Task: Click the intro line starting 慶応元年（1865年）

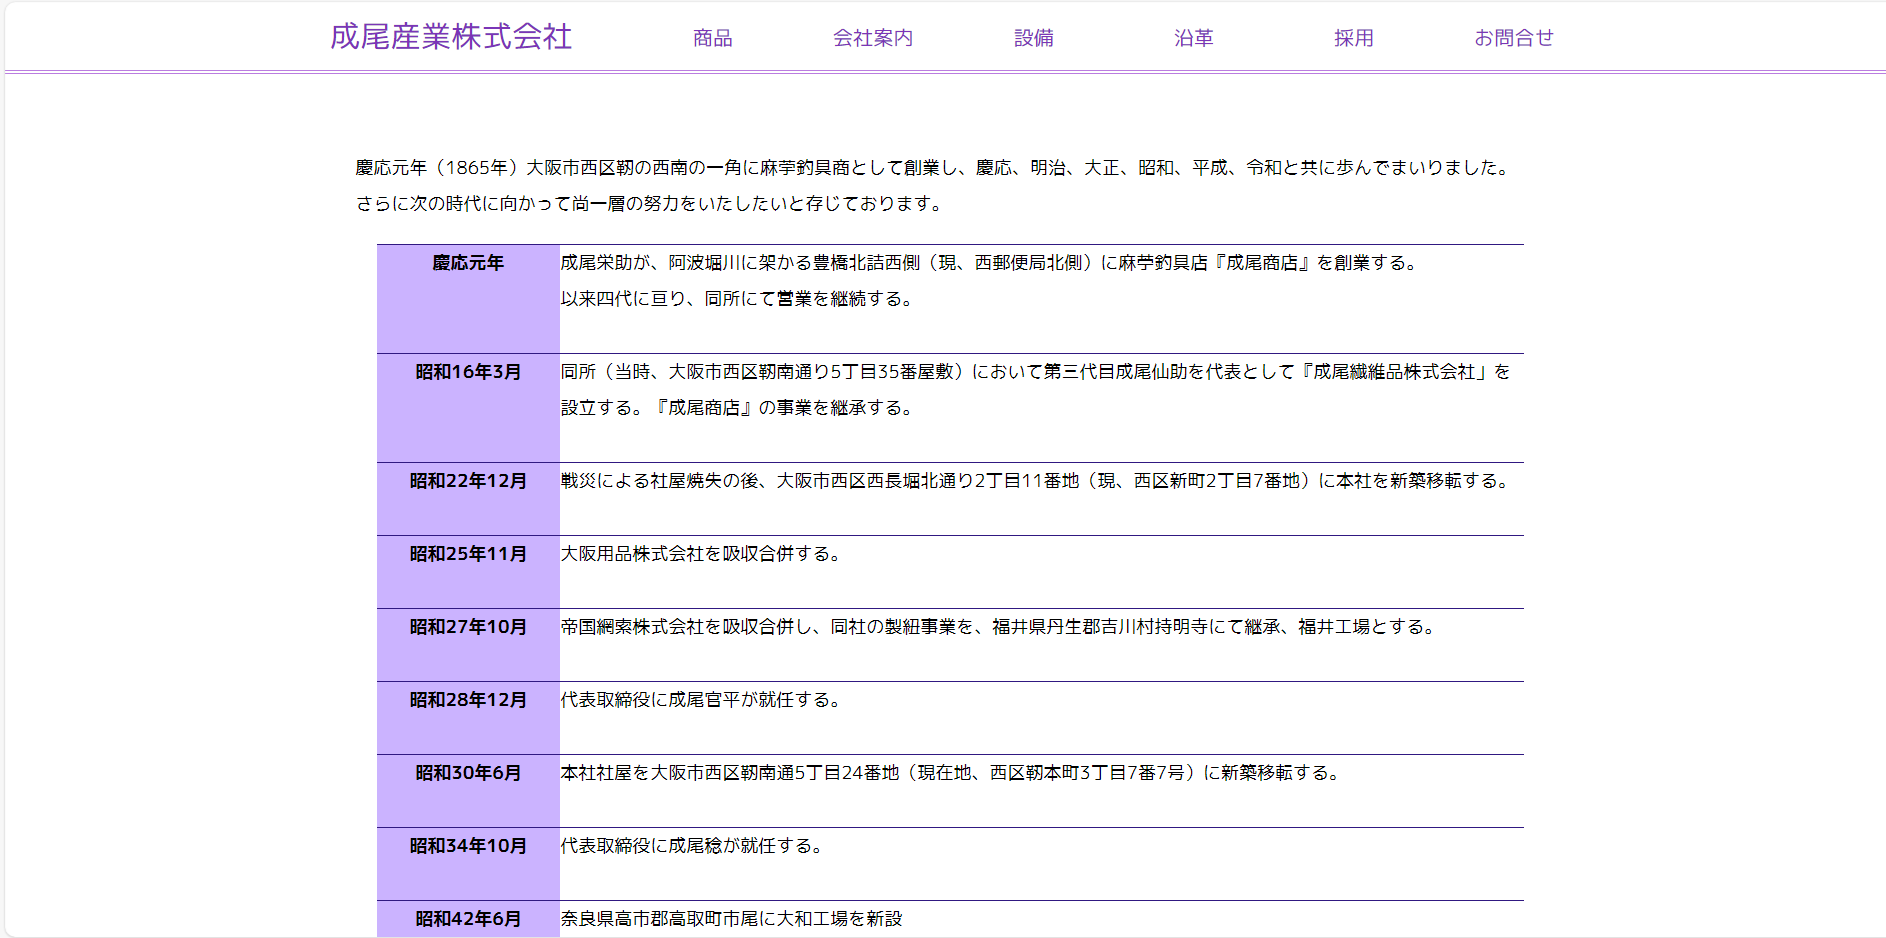Action: [x=933, y=168]
